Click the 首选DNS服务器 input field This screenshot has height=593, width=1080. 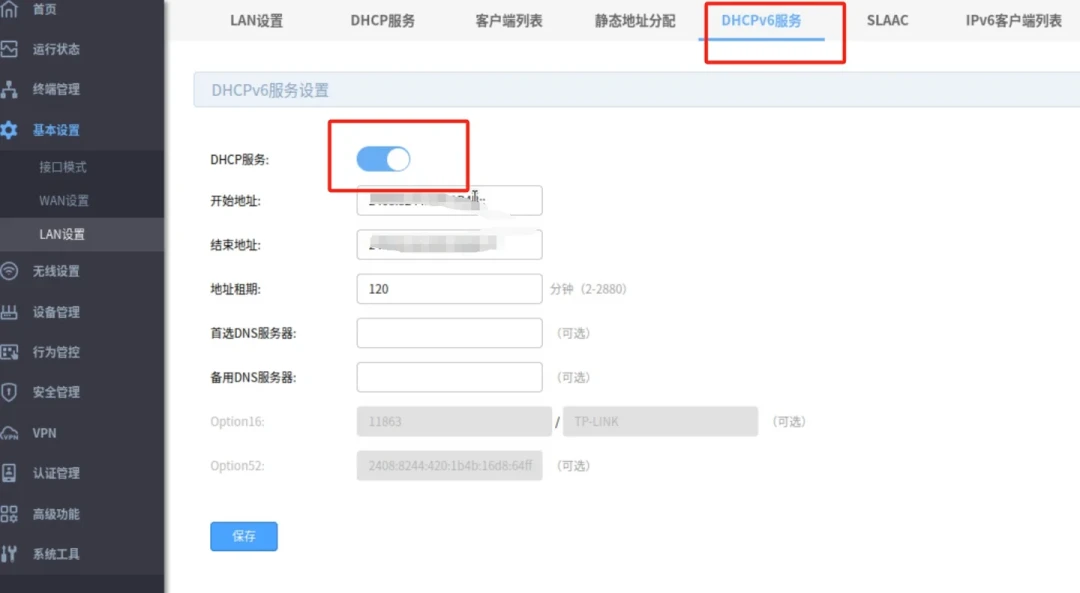(x=449, y=333)
